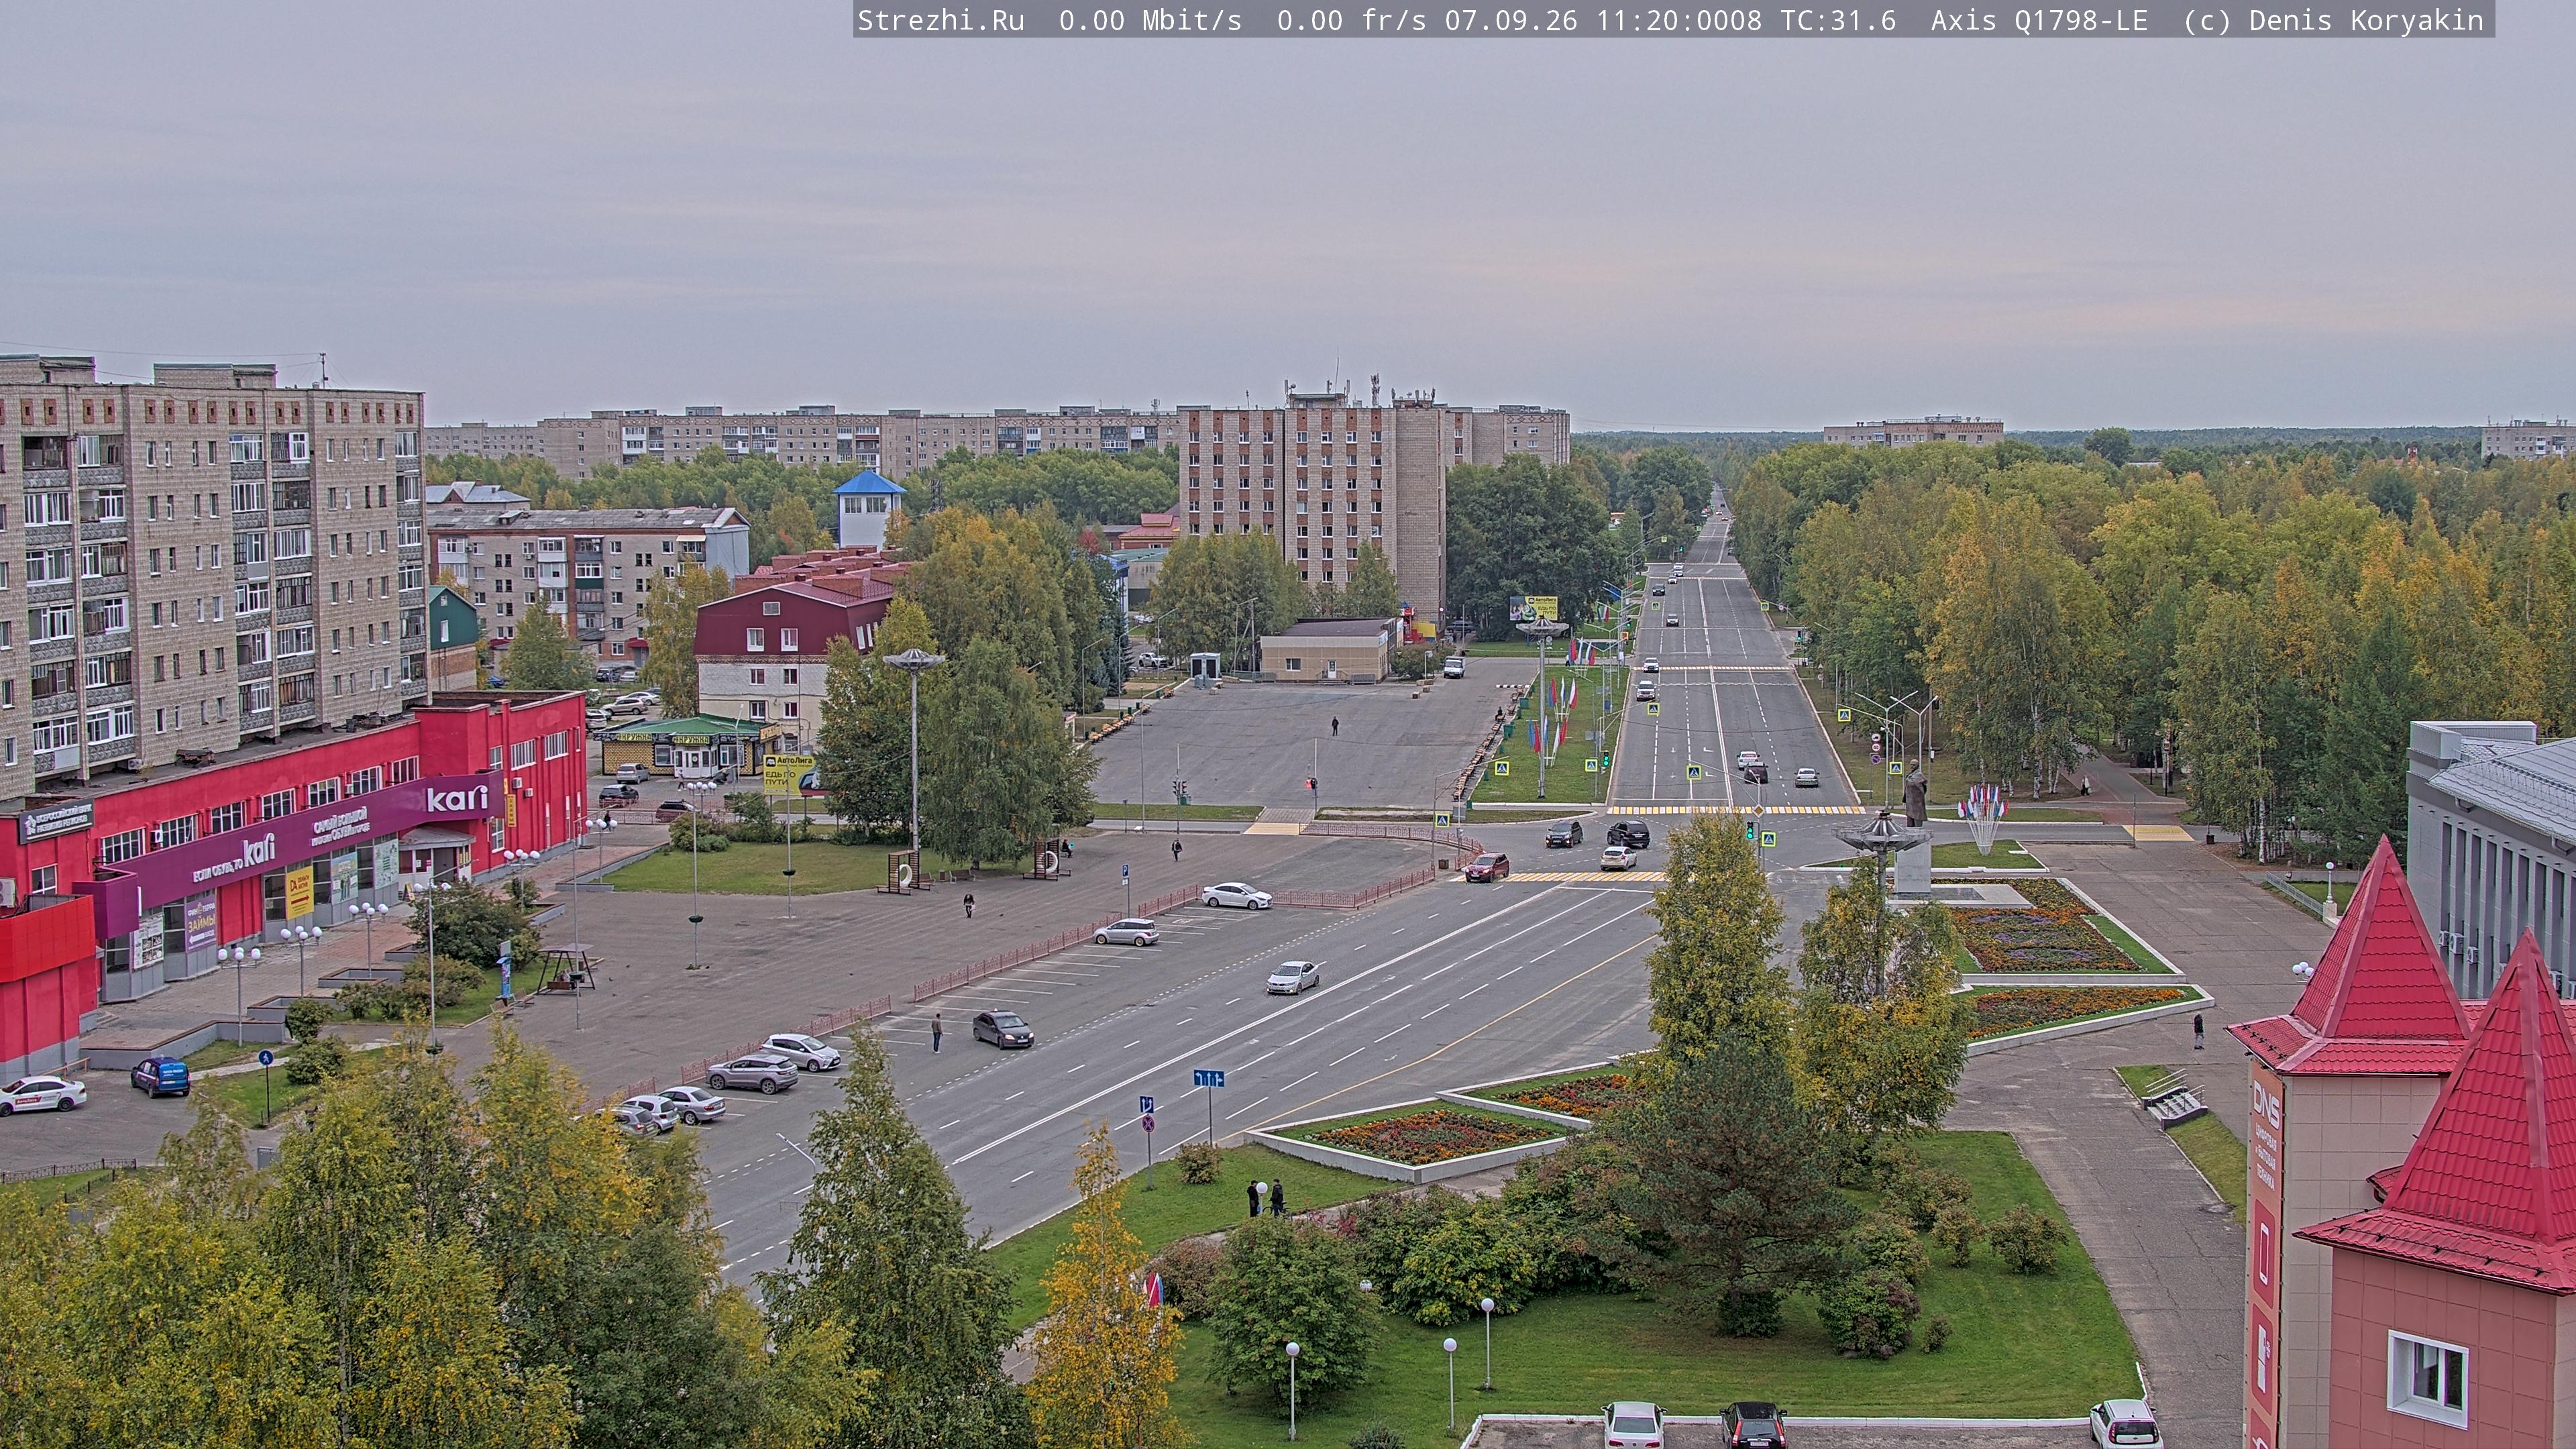Click the 11:20 timestamp in the overlay
2576x1449 pixels.
[1637, 20]
